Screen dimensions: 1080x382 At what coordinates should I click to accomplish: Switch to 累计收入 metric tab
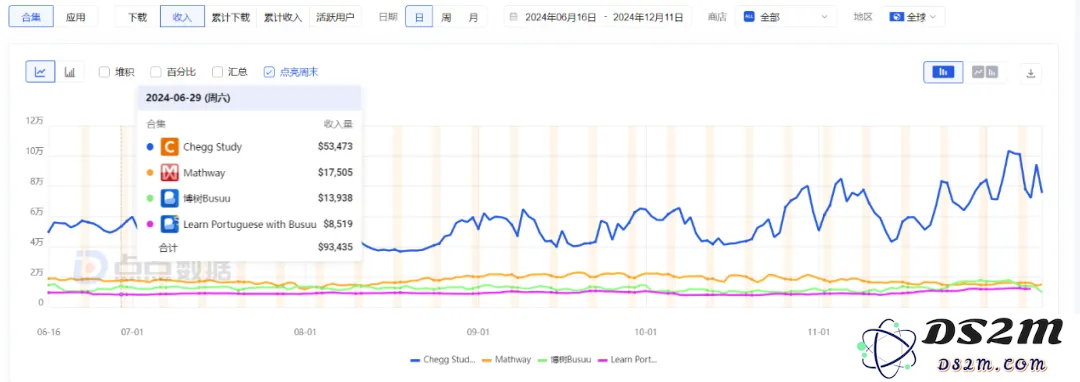point(283,17)
